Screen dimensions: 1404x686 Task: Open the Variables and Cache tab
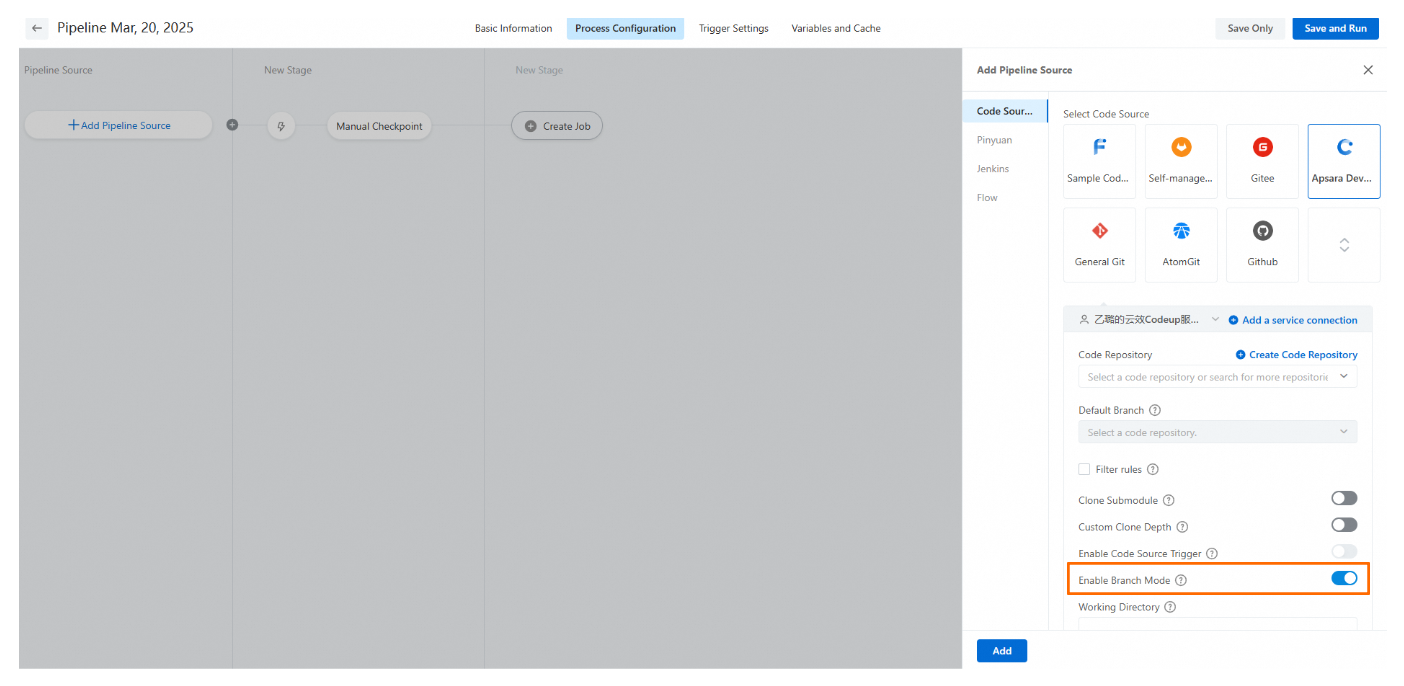(836, 28)
